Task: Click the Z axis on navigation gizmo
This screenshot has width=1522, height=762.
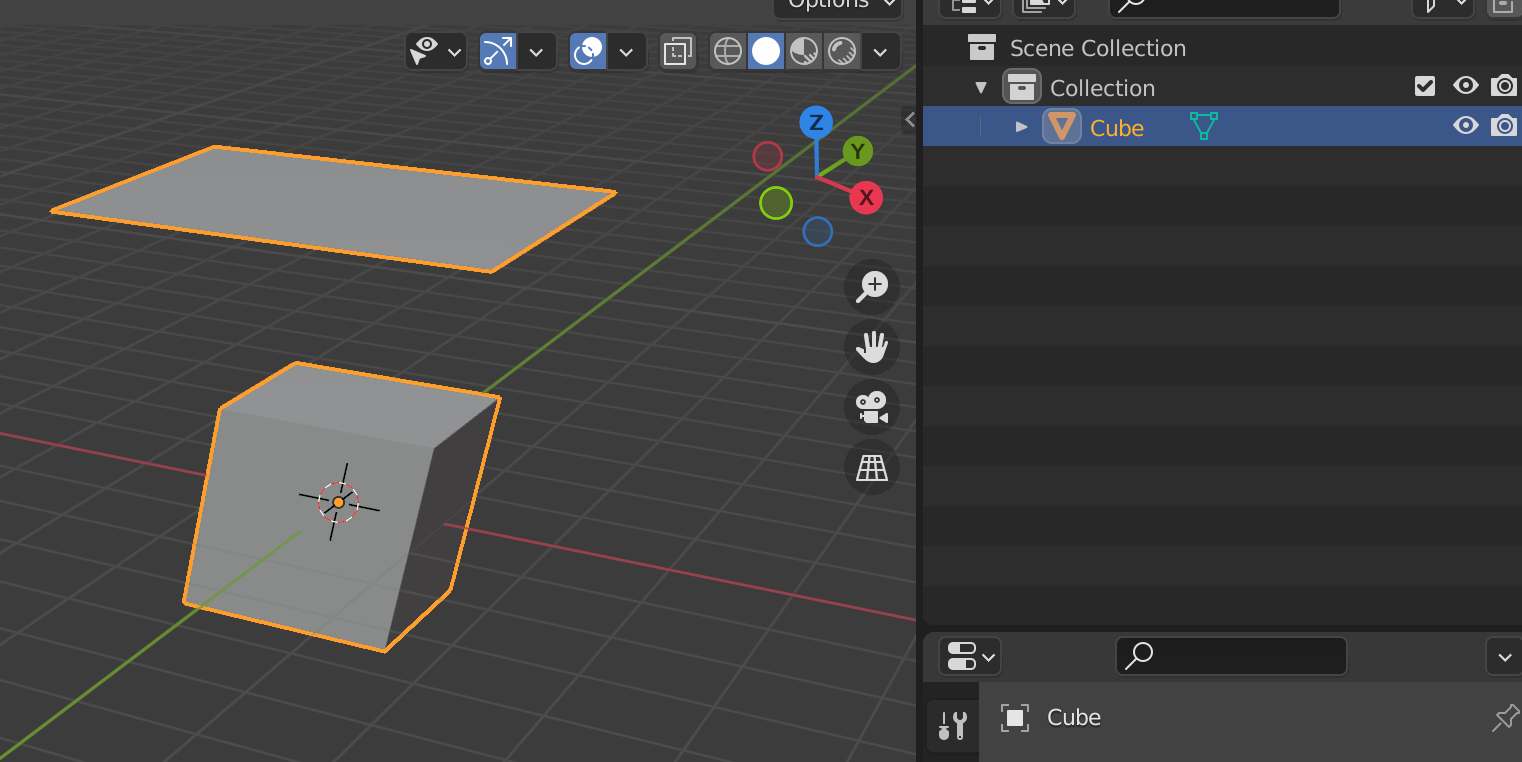Action: point(816,123)
